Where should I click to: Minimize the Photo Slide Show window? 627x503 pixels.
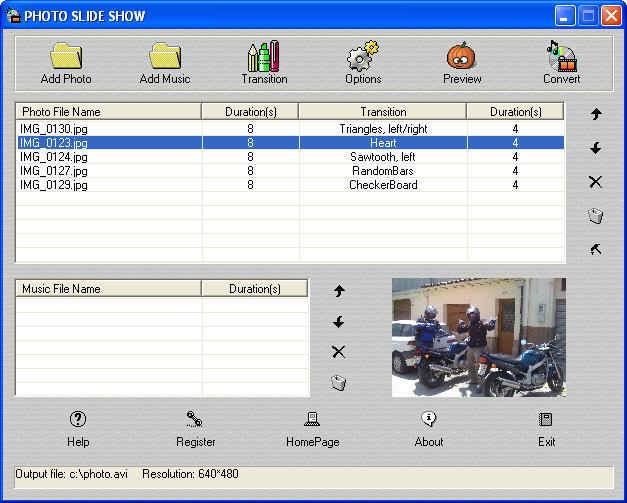click(565, 16)
